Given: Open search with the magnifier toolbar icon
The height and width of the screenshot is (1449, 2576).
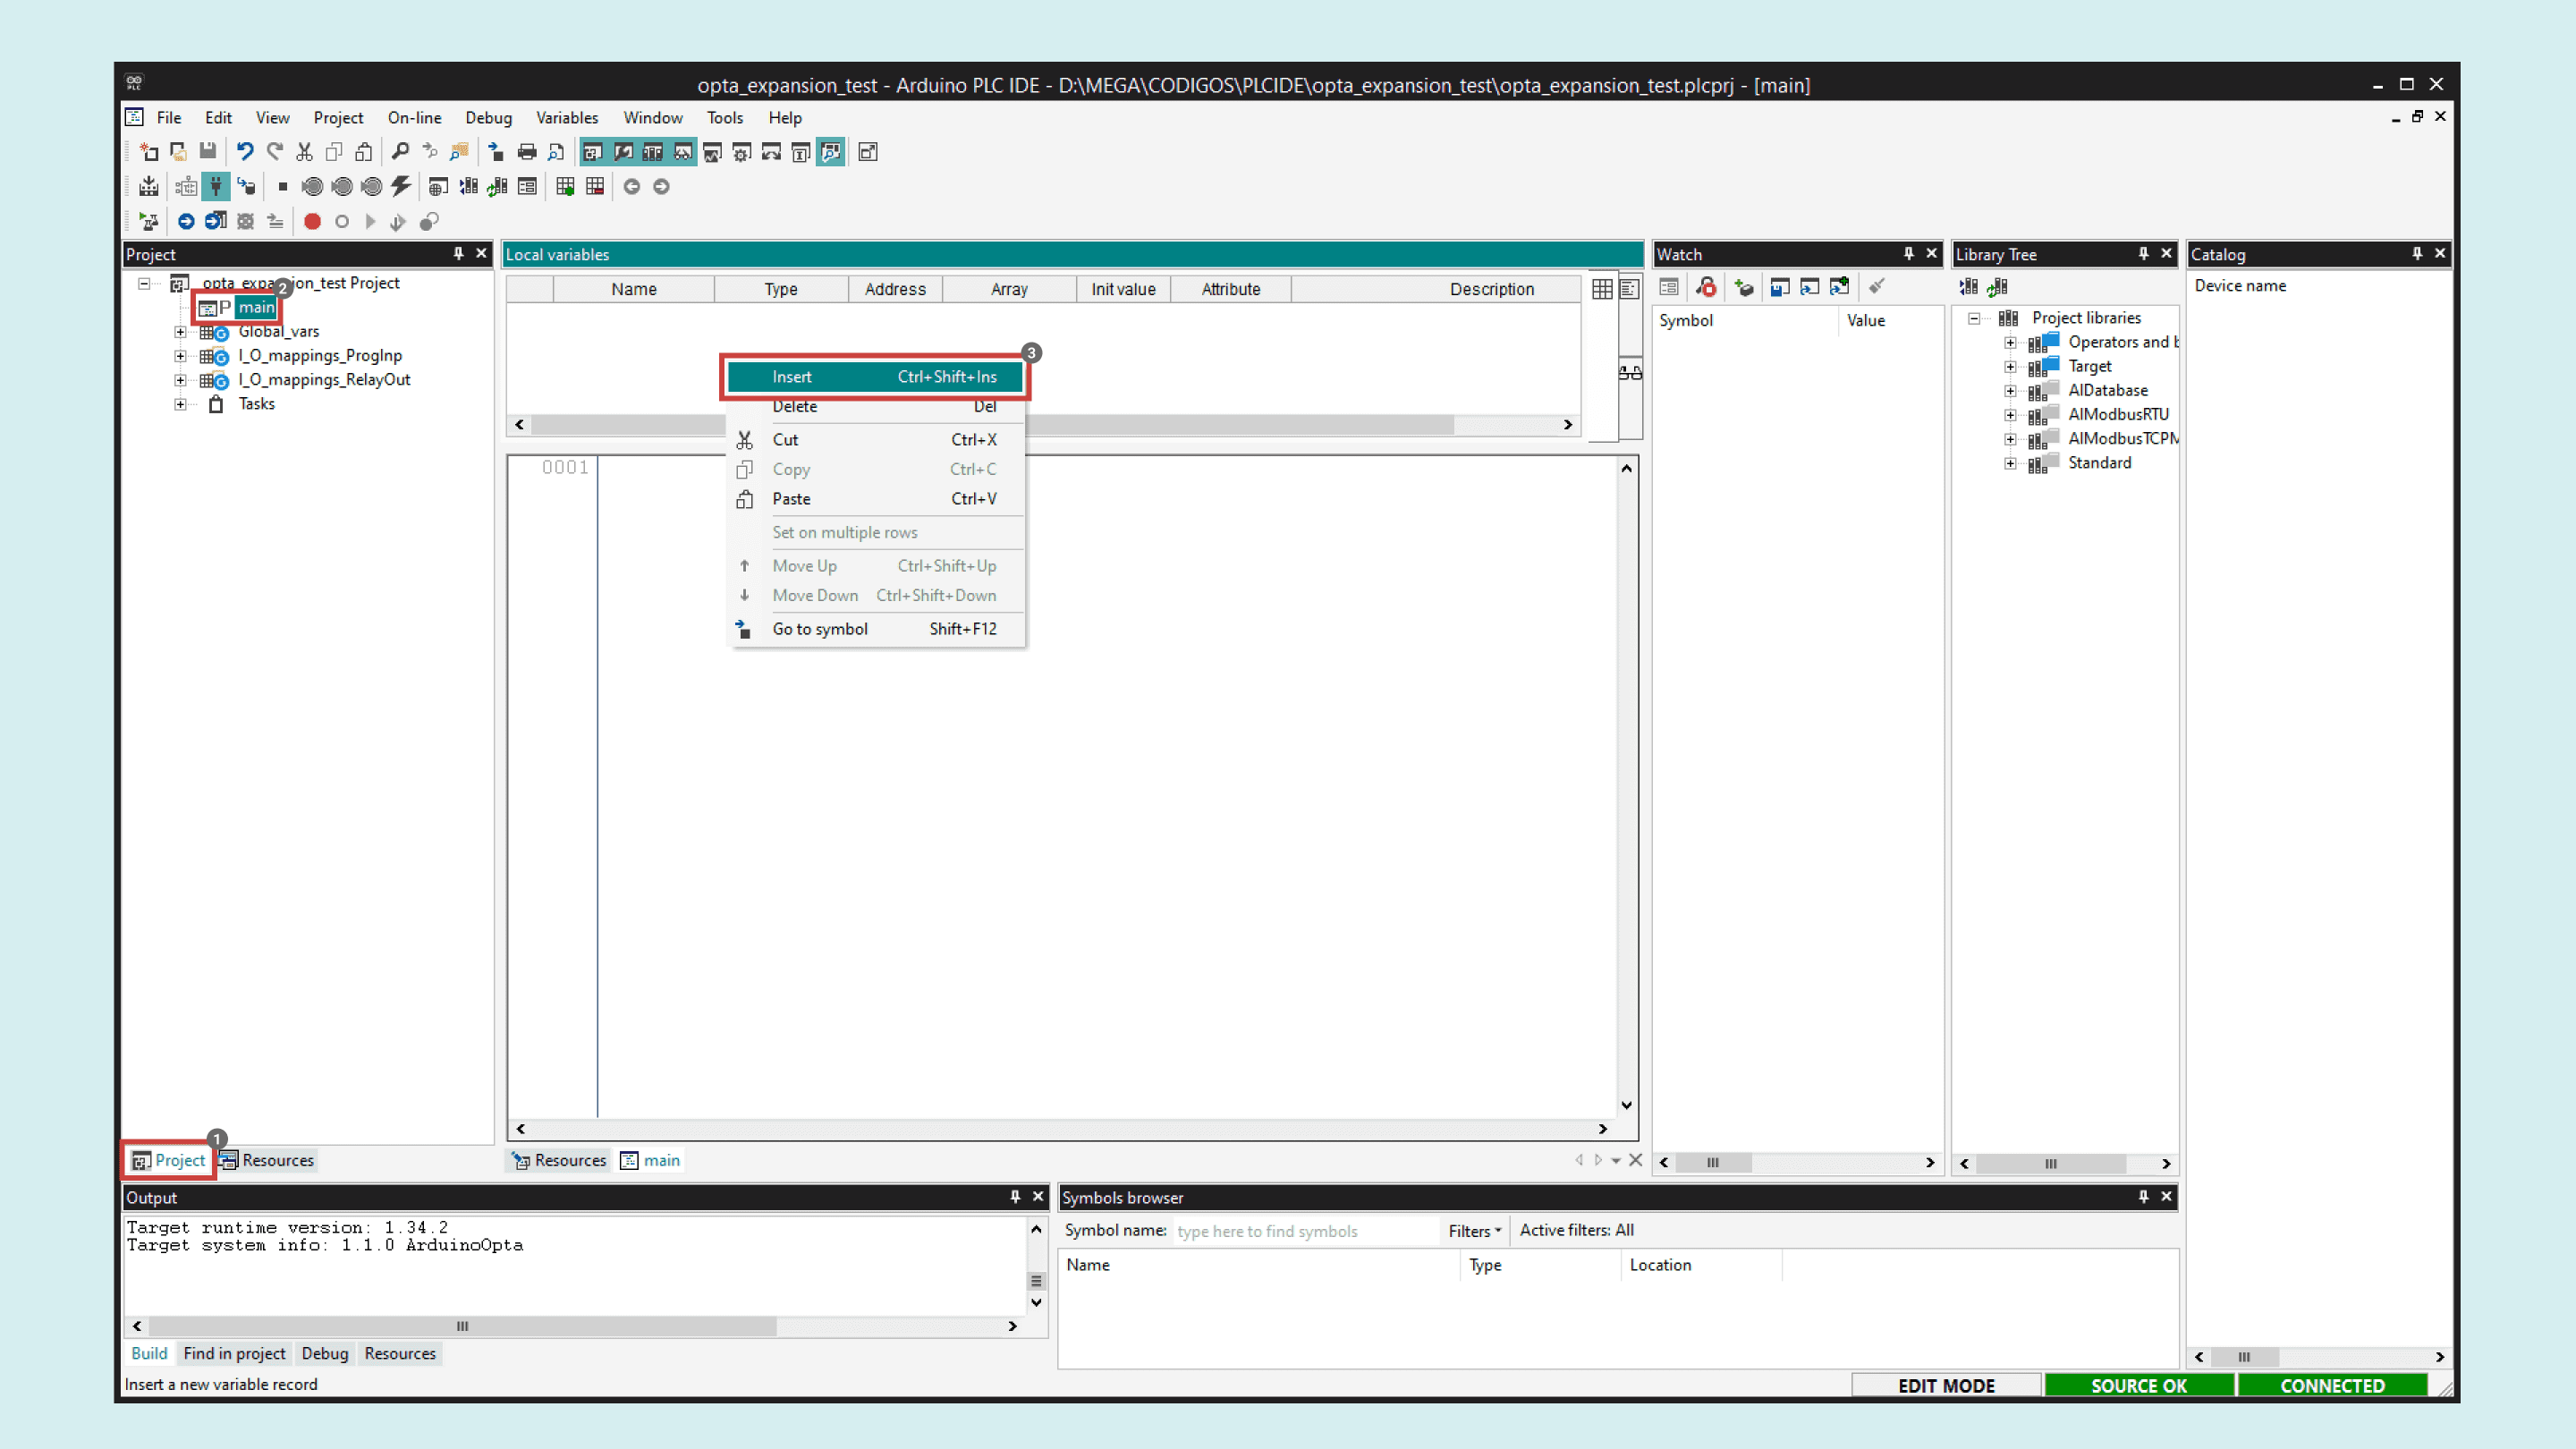Looking at the screenshot, I should [x=401, y=152].
